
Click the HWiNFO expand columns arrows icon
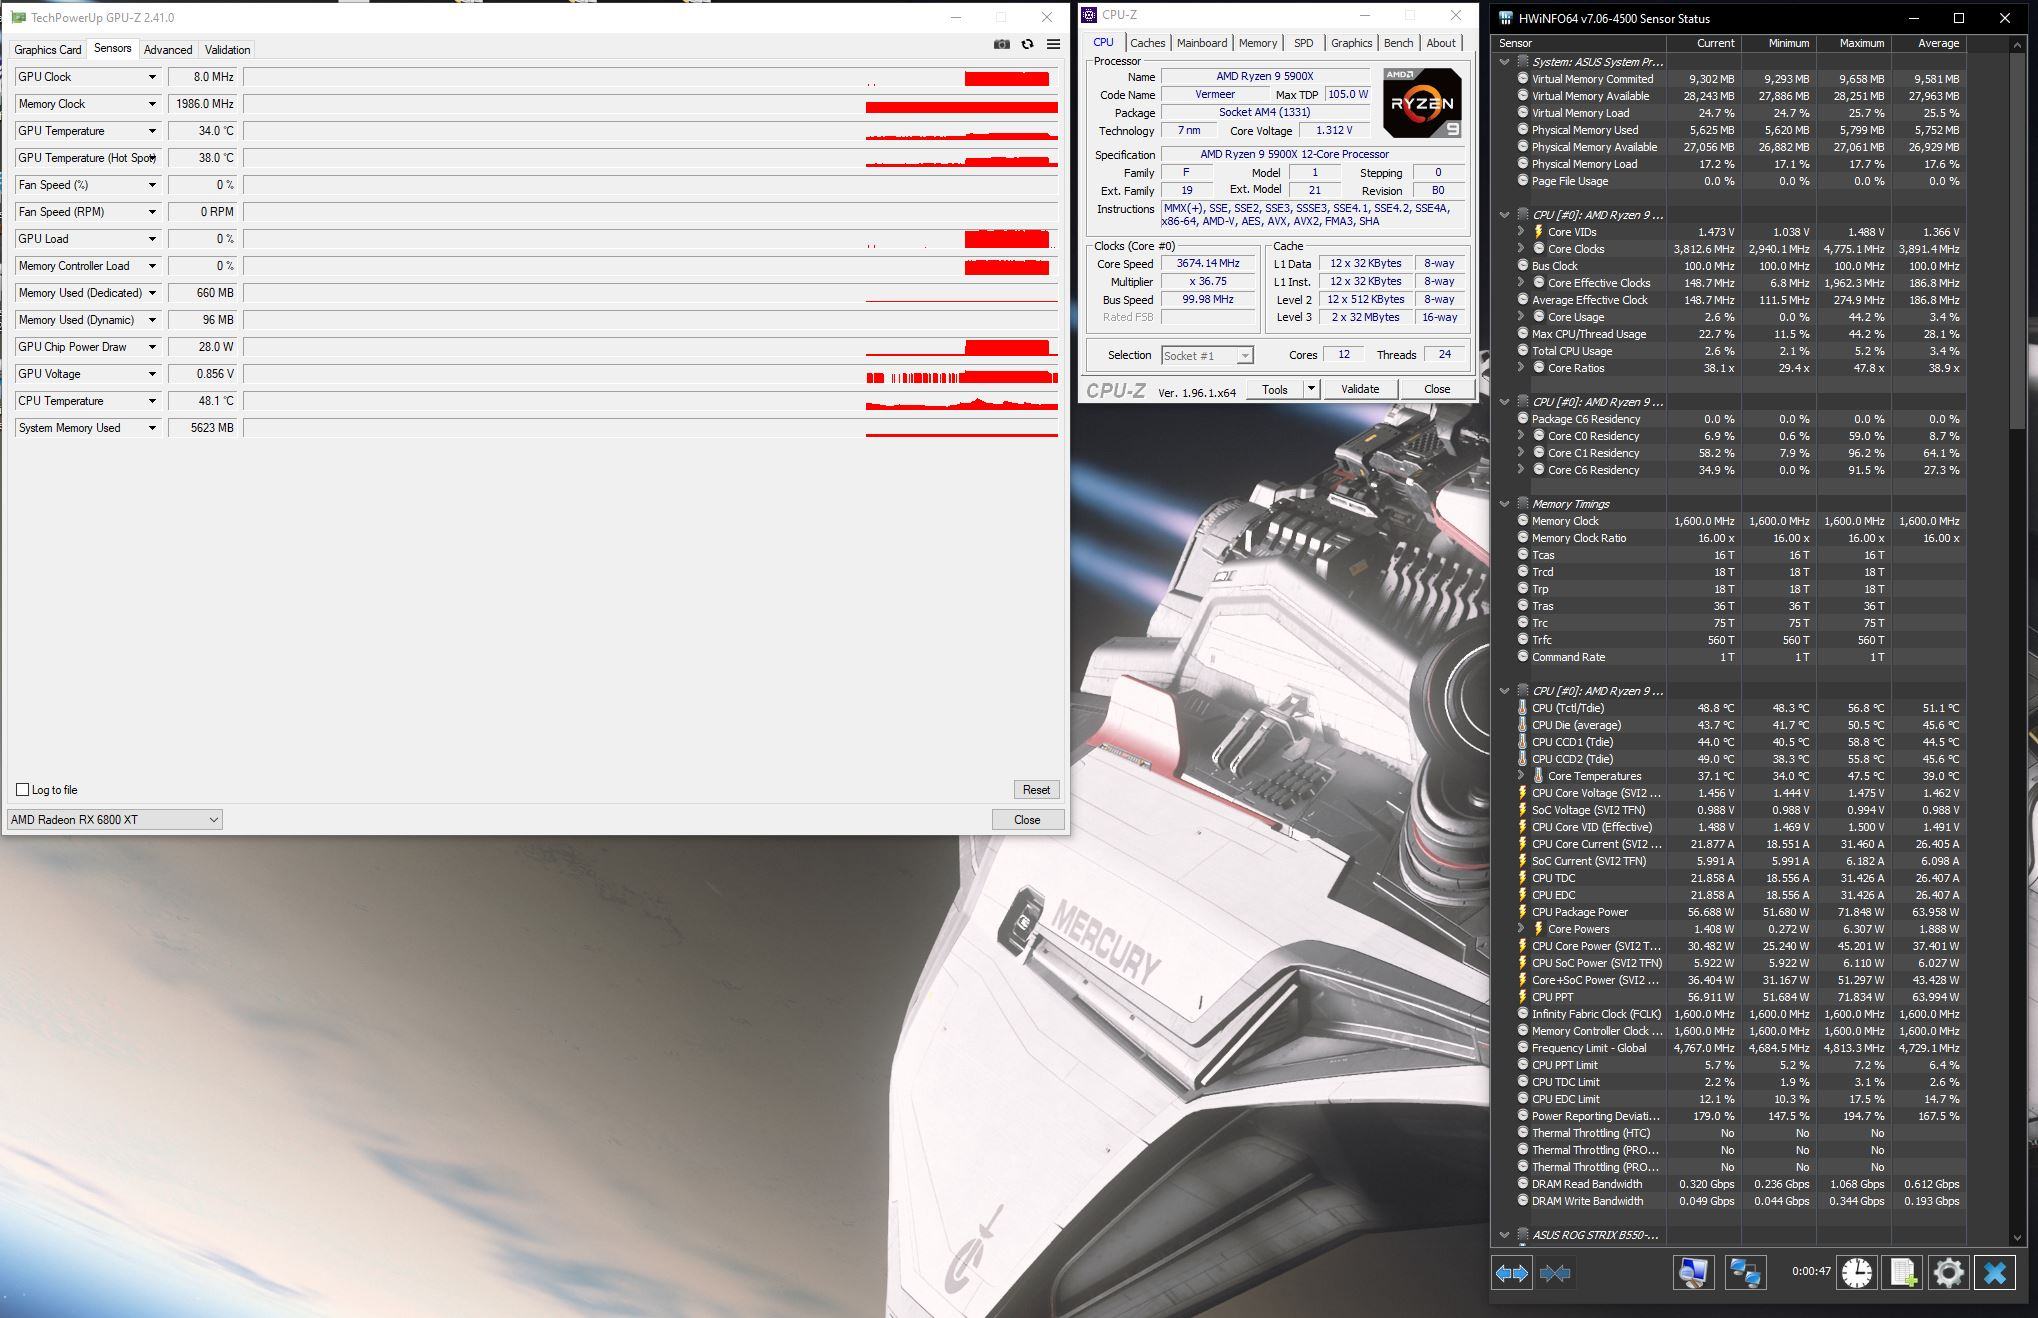pyautogui.click(x=1511, y=1273)
